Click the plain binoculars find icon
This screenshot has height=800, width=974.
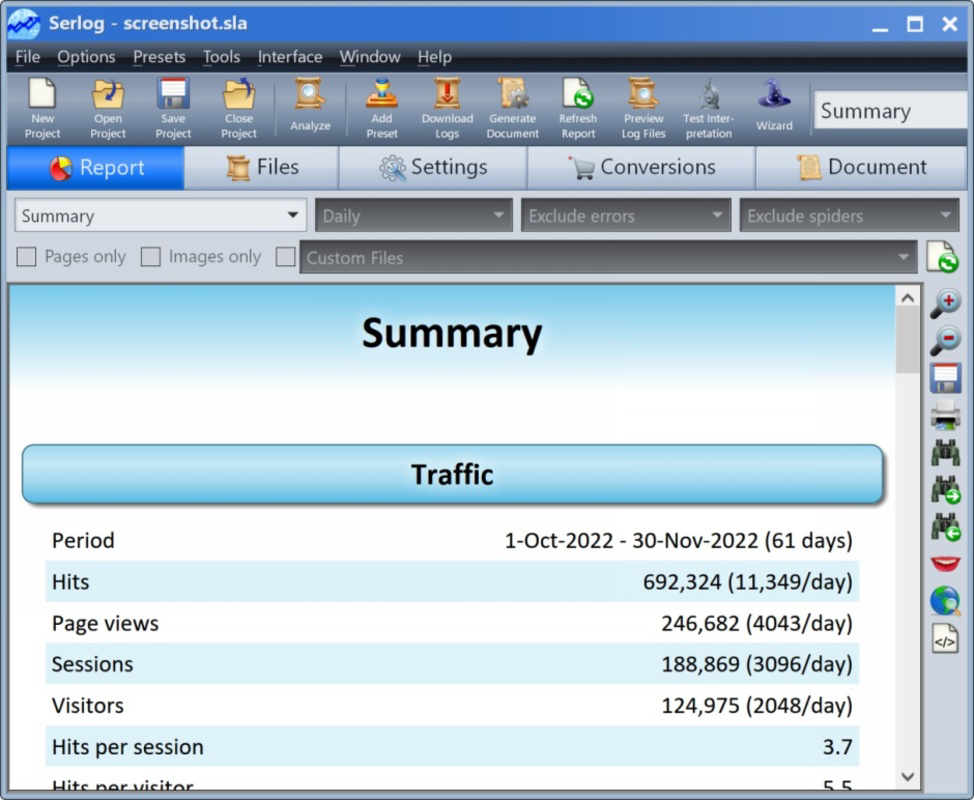click(x=945, y=452)
